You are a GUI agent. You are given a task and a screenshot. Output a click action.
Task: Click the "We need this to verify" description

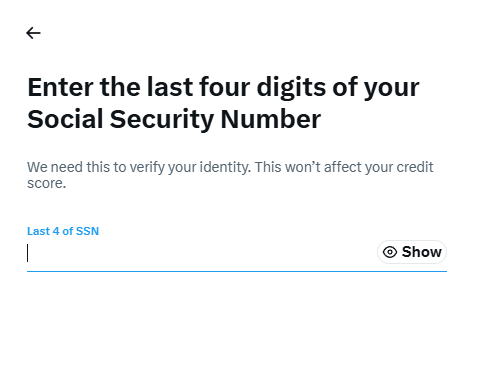(x=230, y=175)
